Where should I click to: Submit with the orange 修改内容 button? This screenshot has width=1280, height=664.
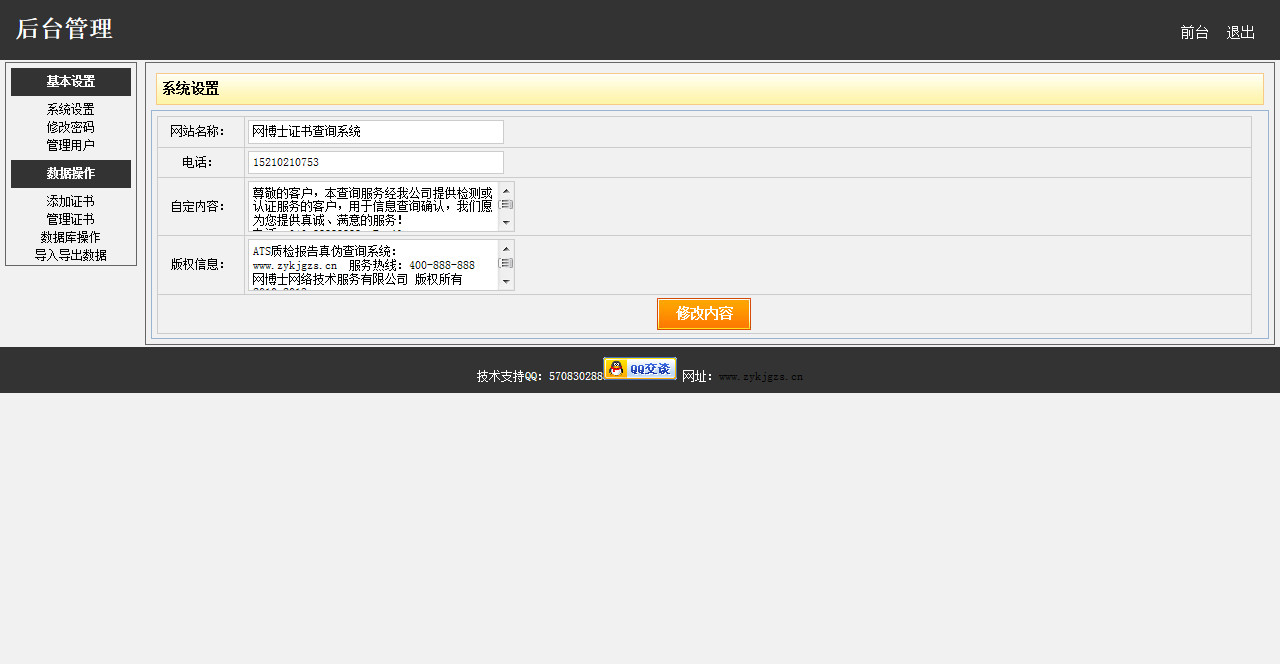pos(704,314)
